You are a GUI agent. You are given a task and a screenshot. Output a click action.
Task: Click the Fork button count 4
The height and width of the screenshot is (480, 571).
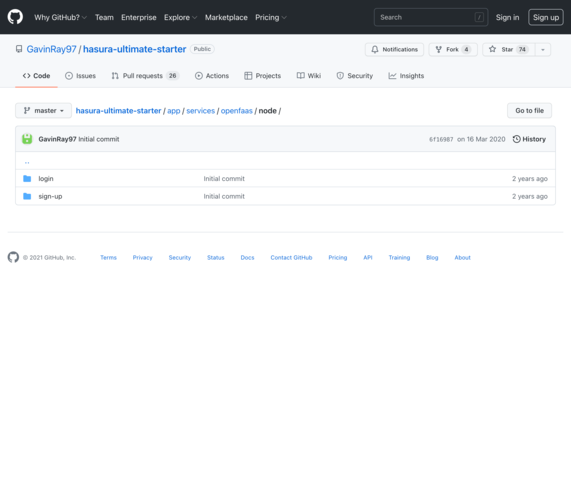[x=466, y=50]
